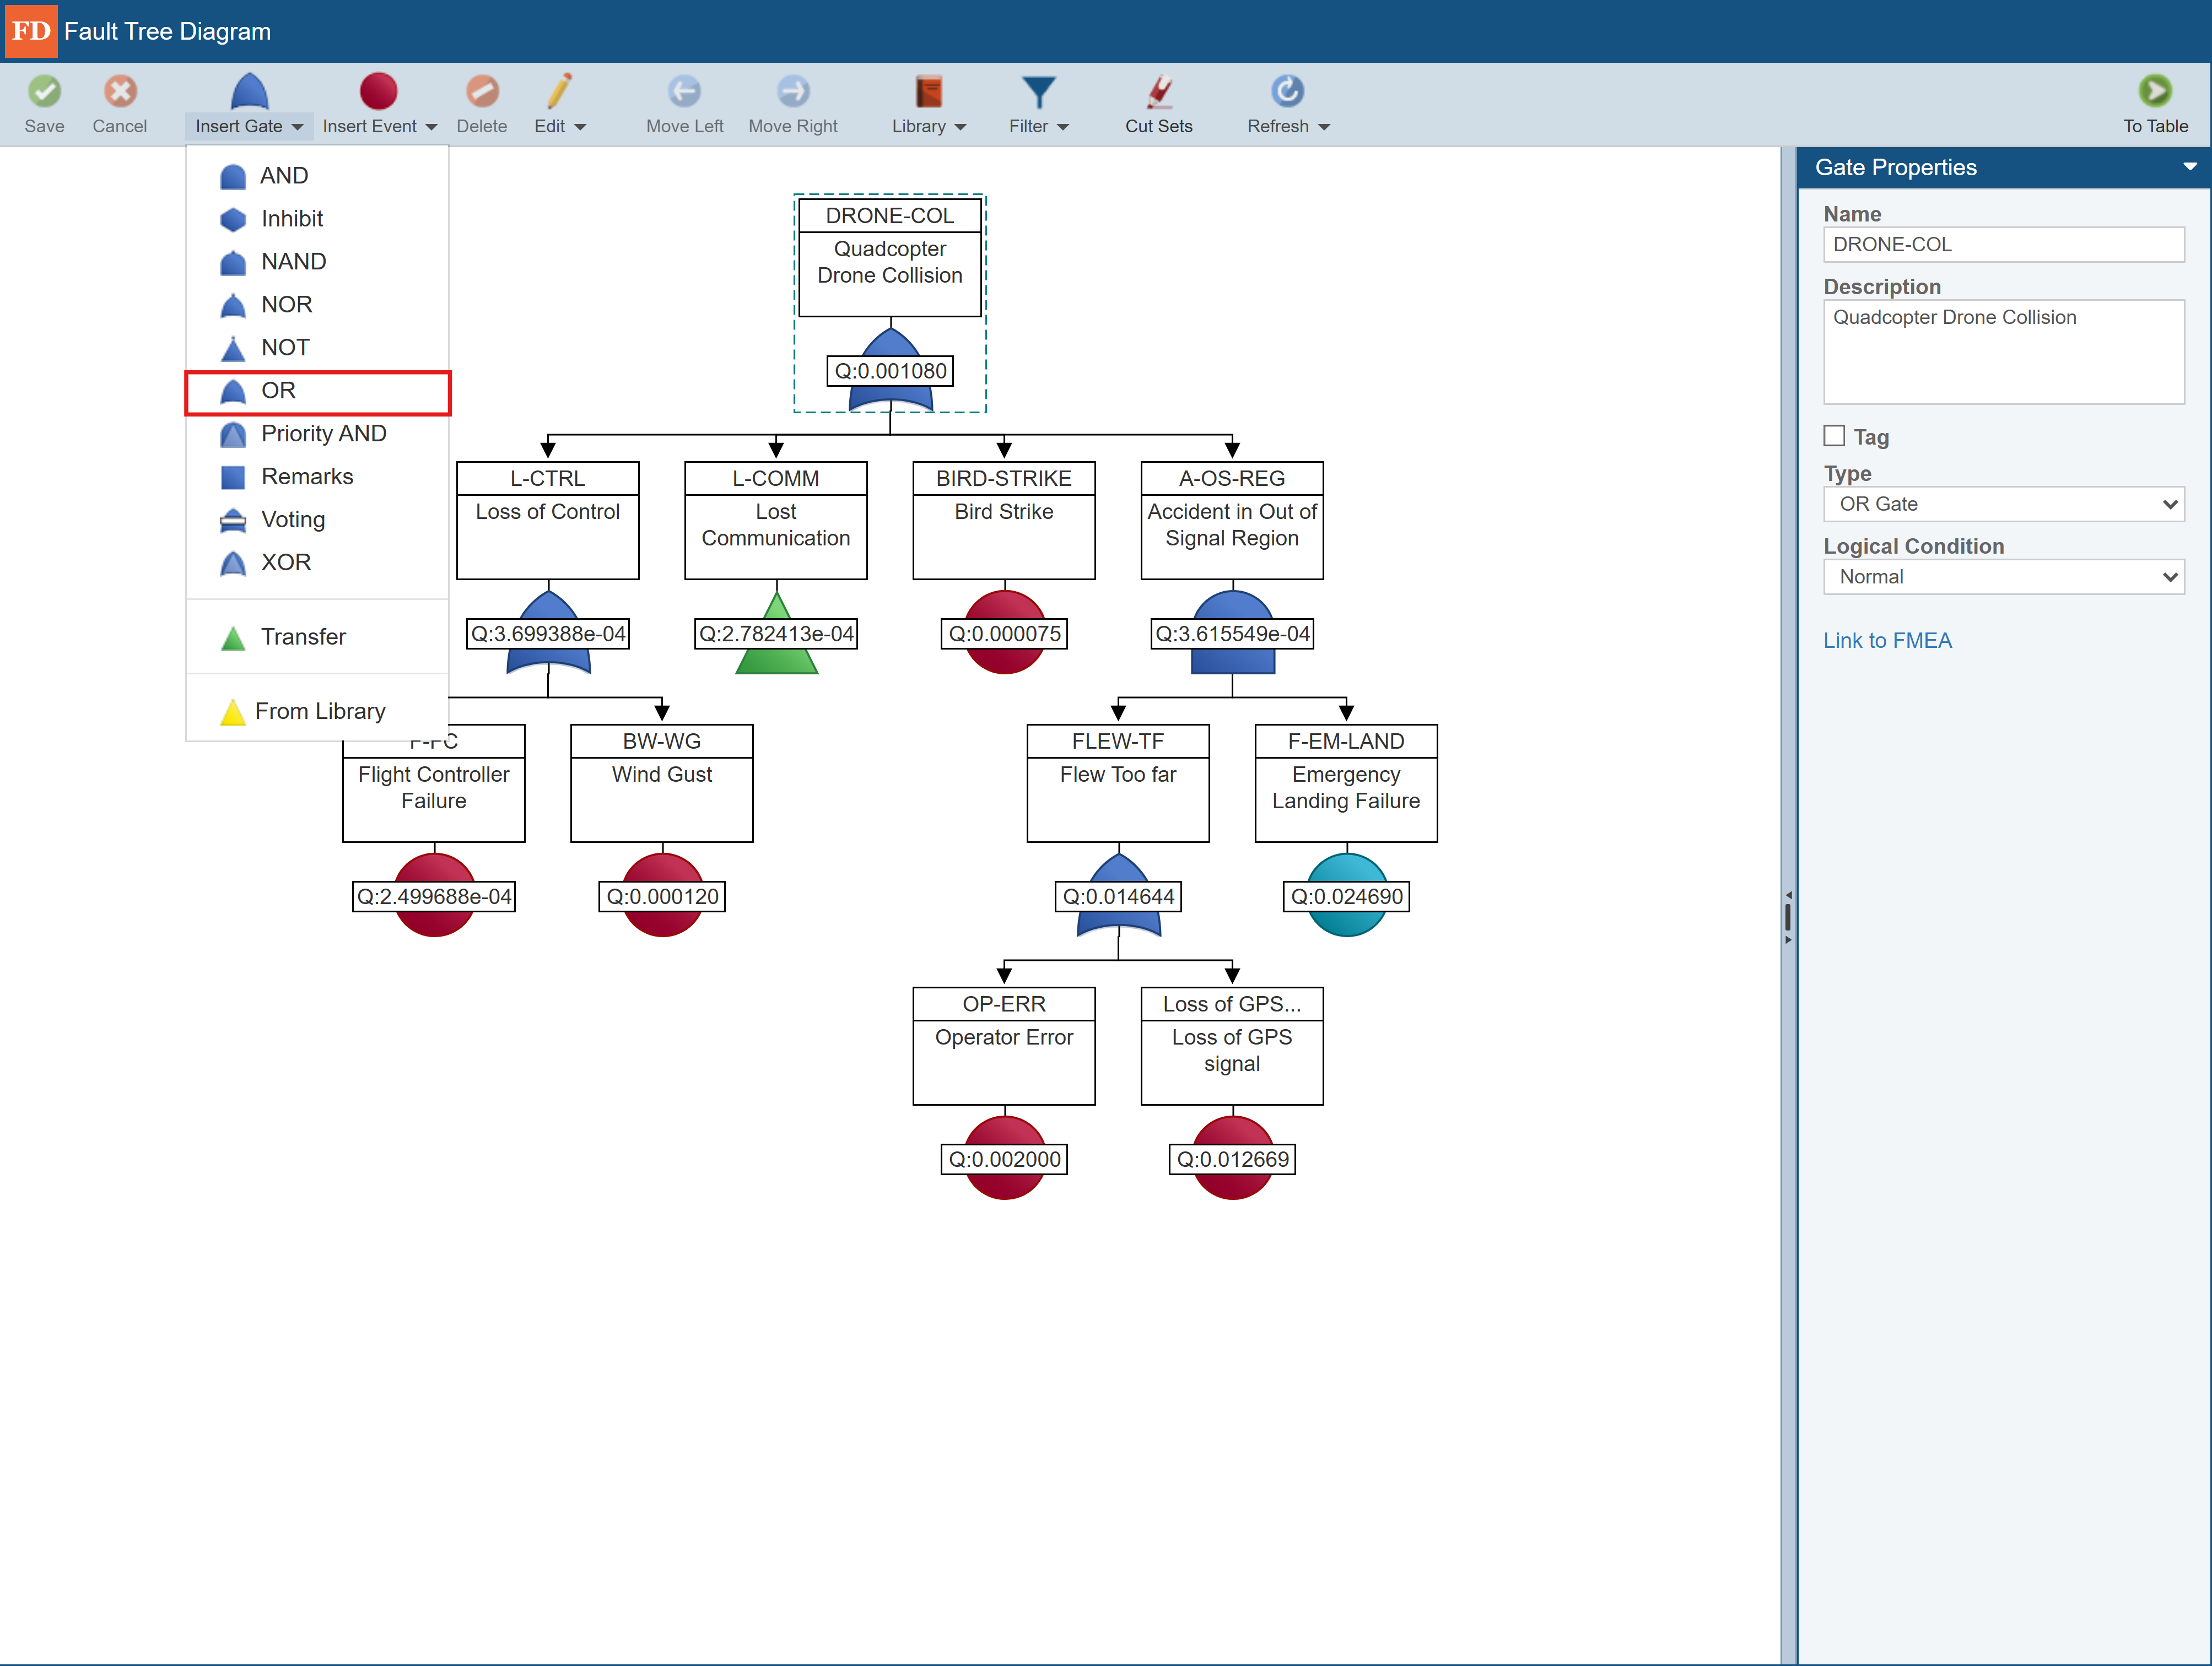This screenshot has height=1666, width=2212.
Task: Select Transfer in the gate menu
Action: pyautogui.click(x=302, y=637)
